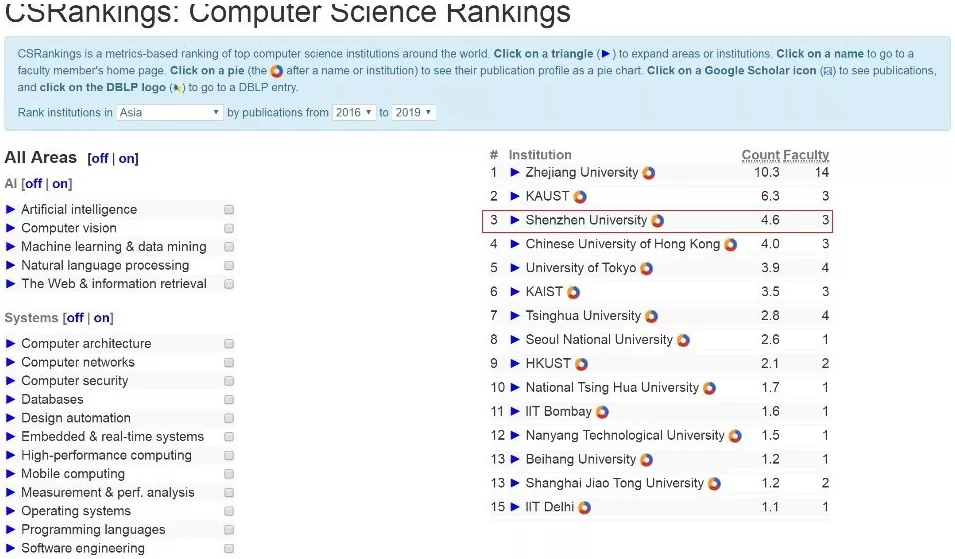The width and height of the screenshot is (955, 559).
Task: View Seoul National University pie chart
Action: pos(683,340)
